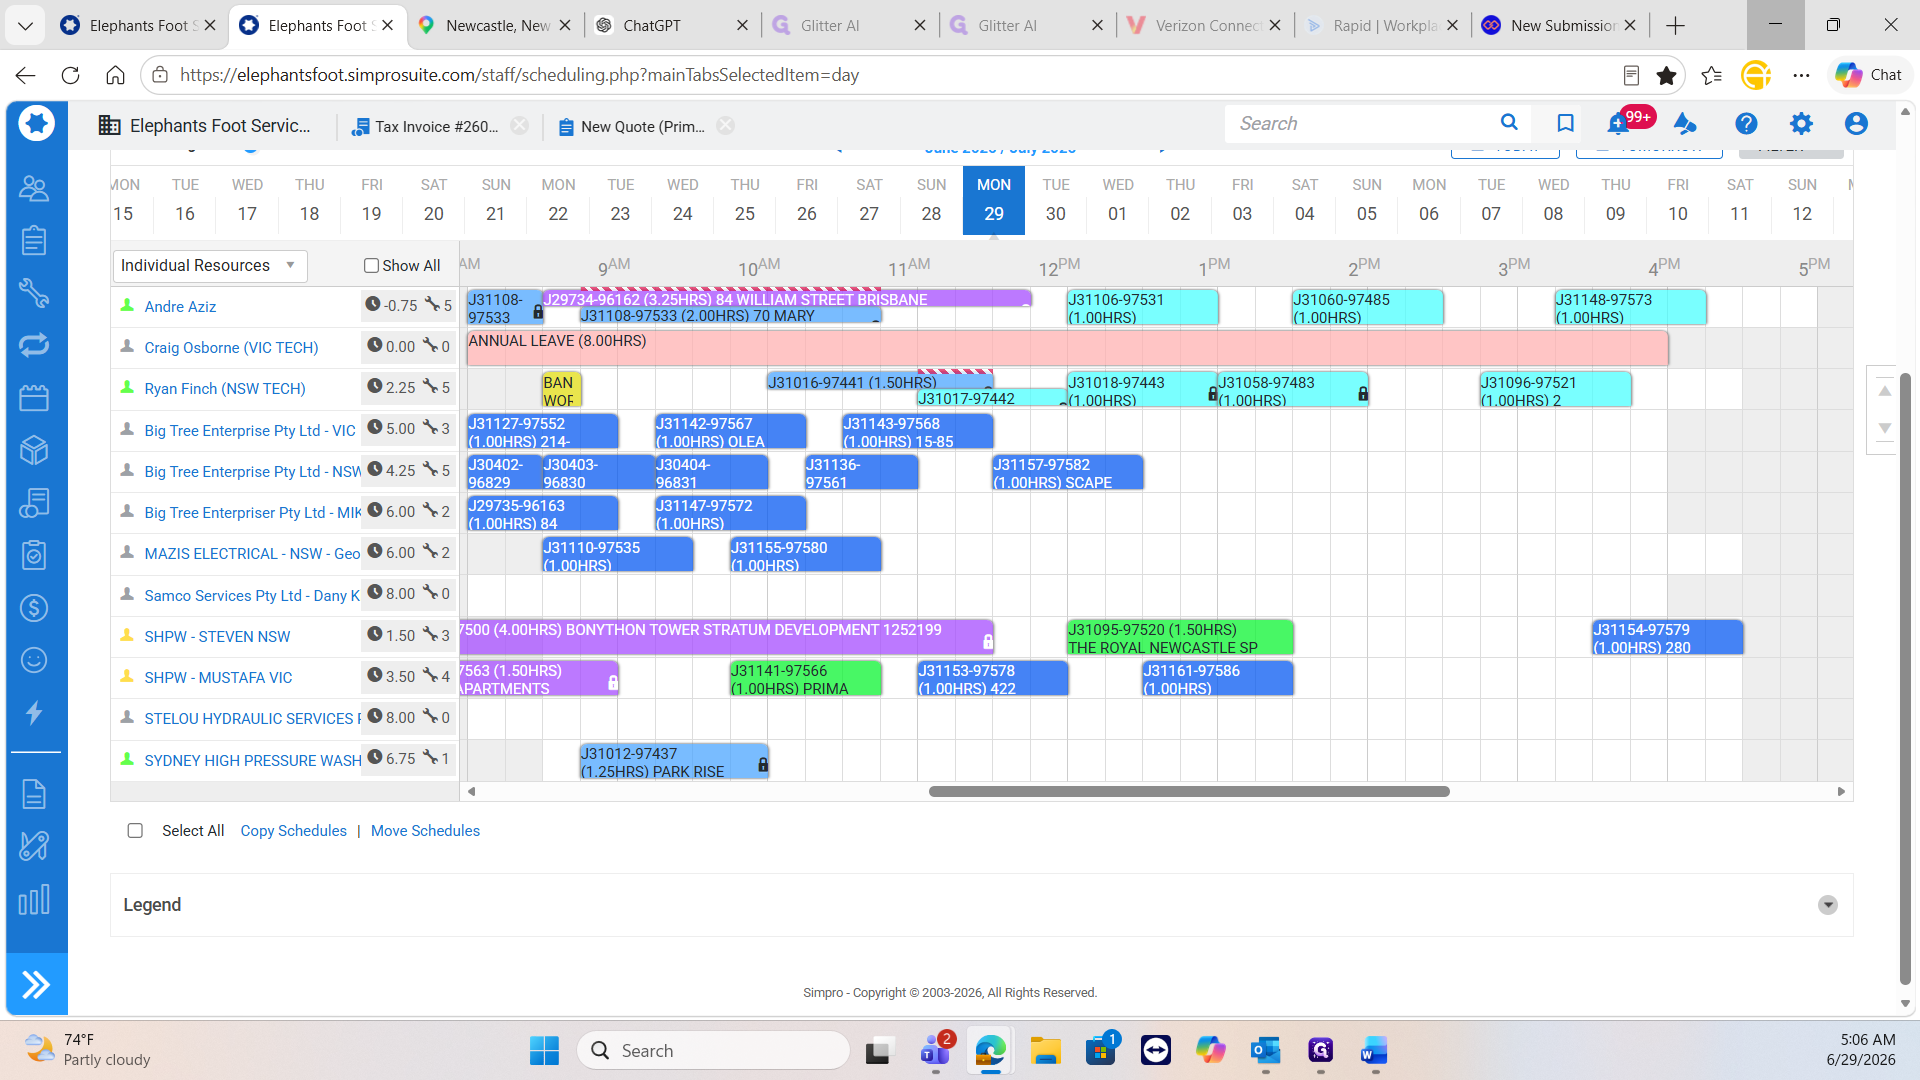Open bar chart Reports icon in sidebar
The height and width of the screenshot is (1080, 1920).
pos(34,900)
